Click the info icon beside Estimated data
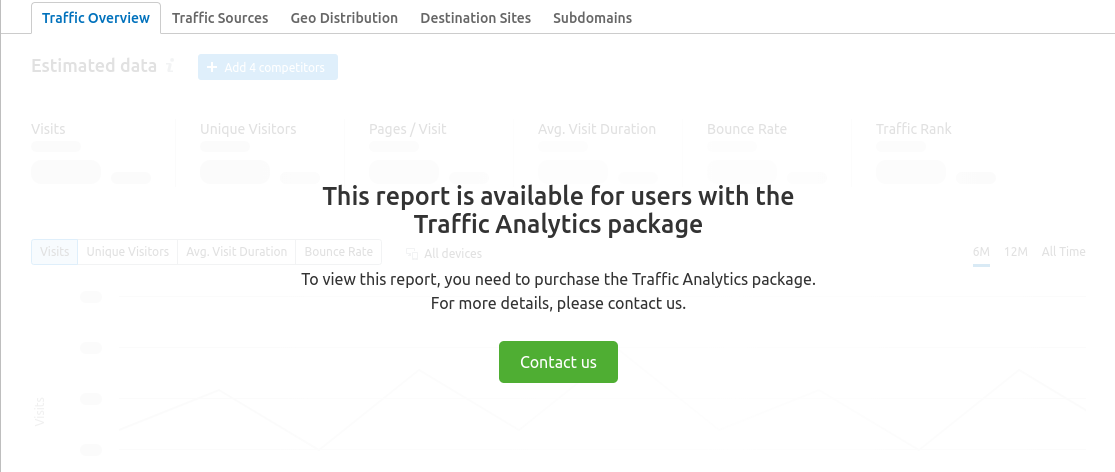 (x=170, y=66)
